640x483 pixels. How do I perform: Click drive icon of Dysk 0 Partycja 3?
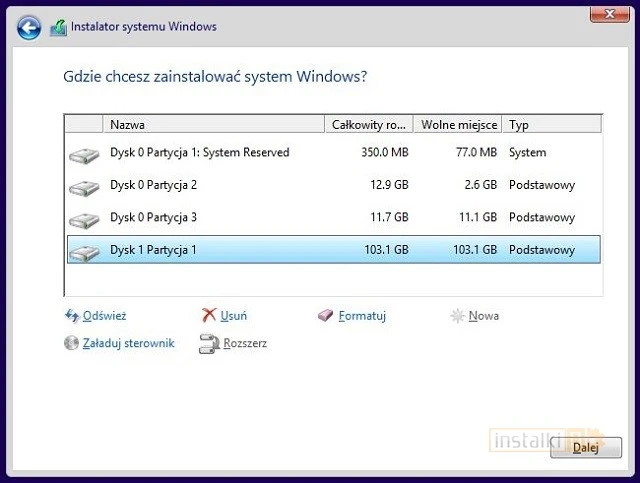[84, 220]
